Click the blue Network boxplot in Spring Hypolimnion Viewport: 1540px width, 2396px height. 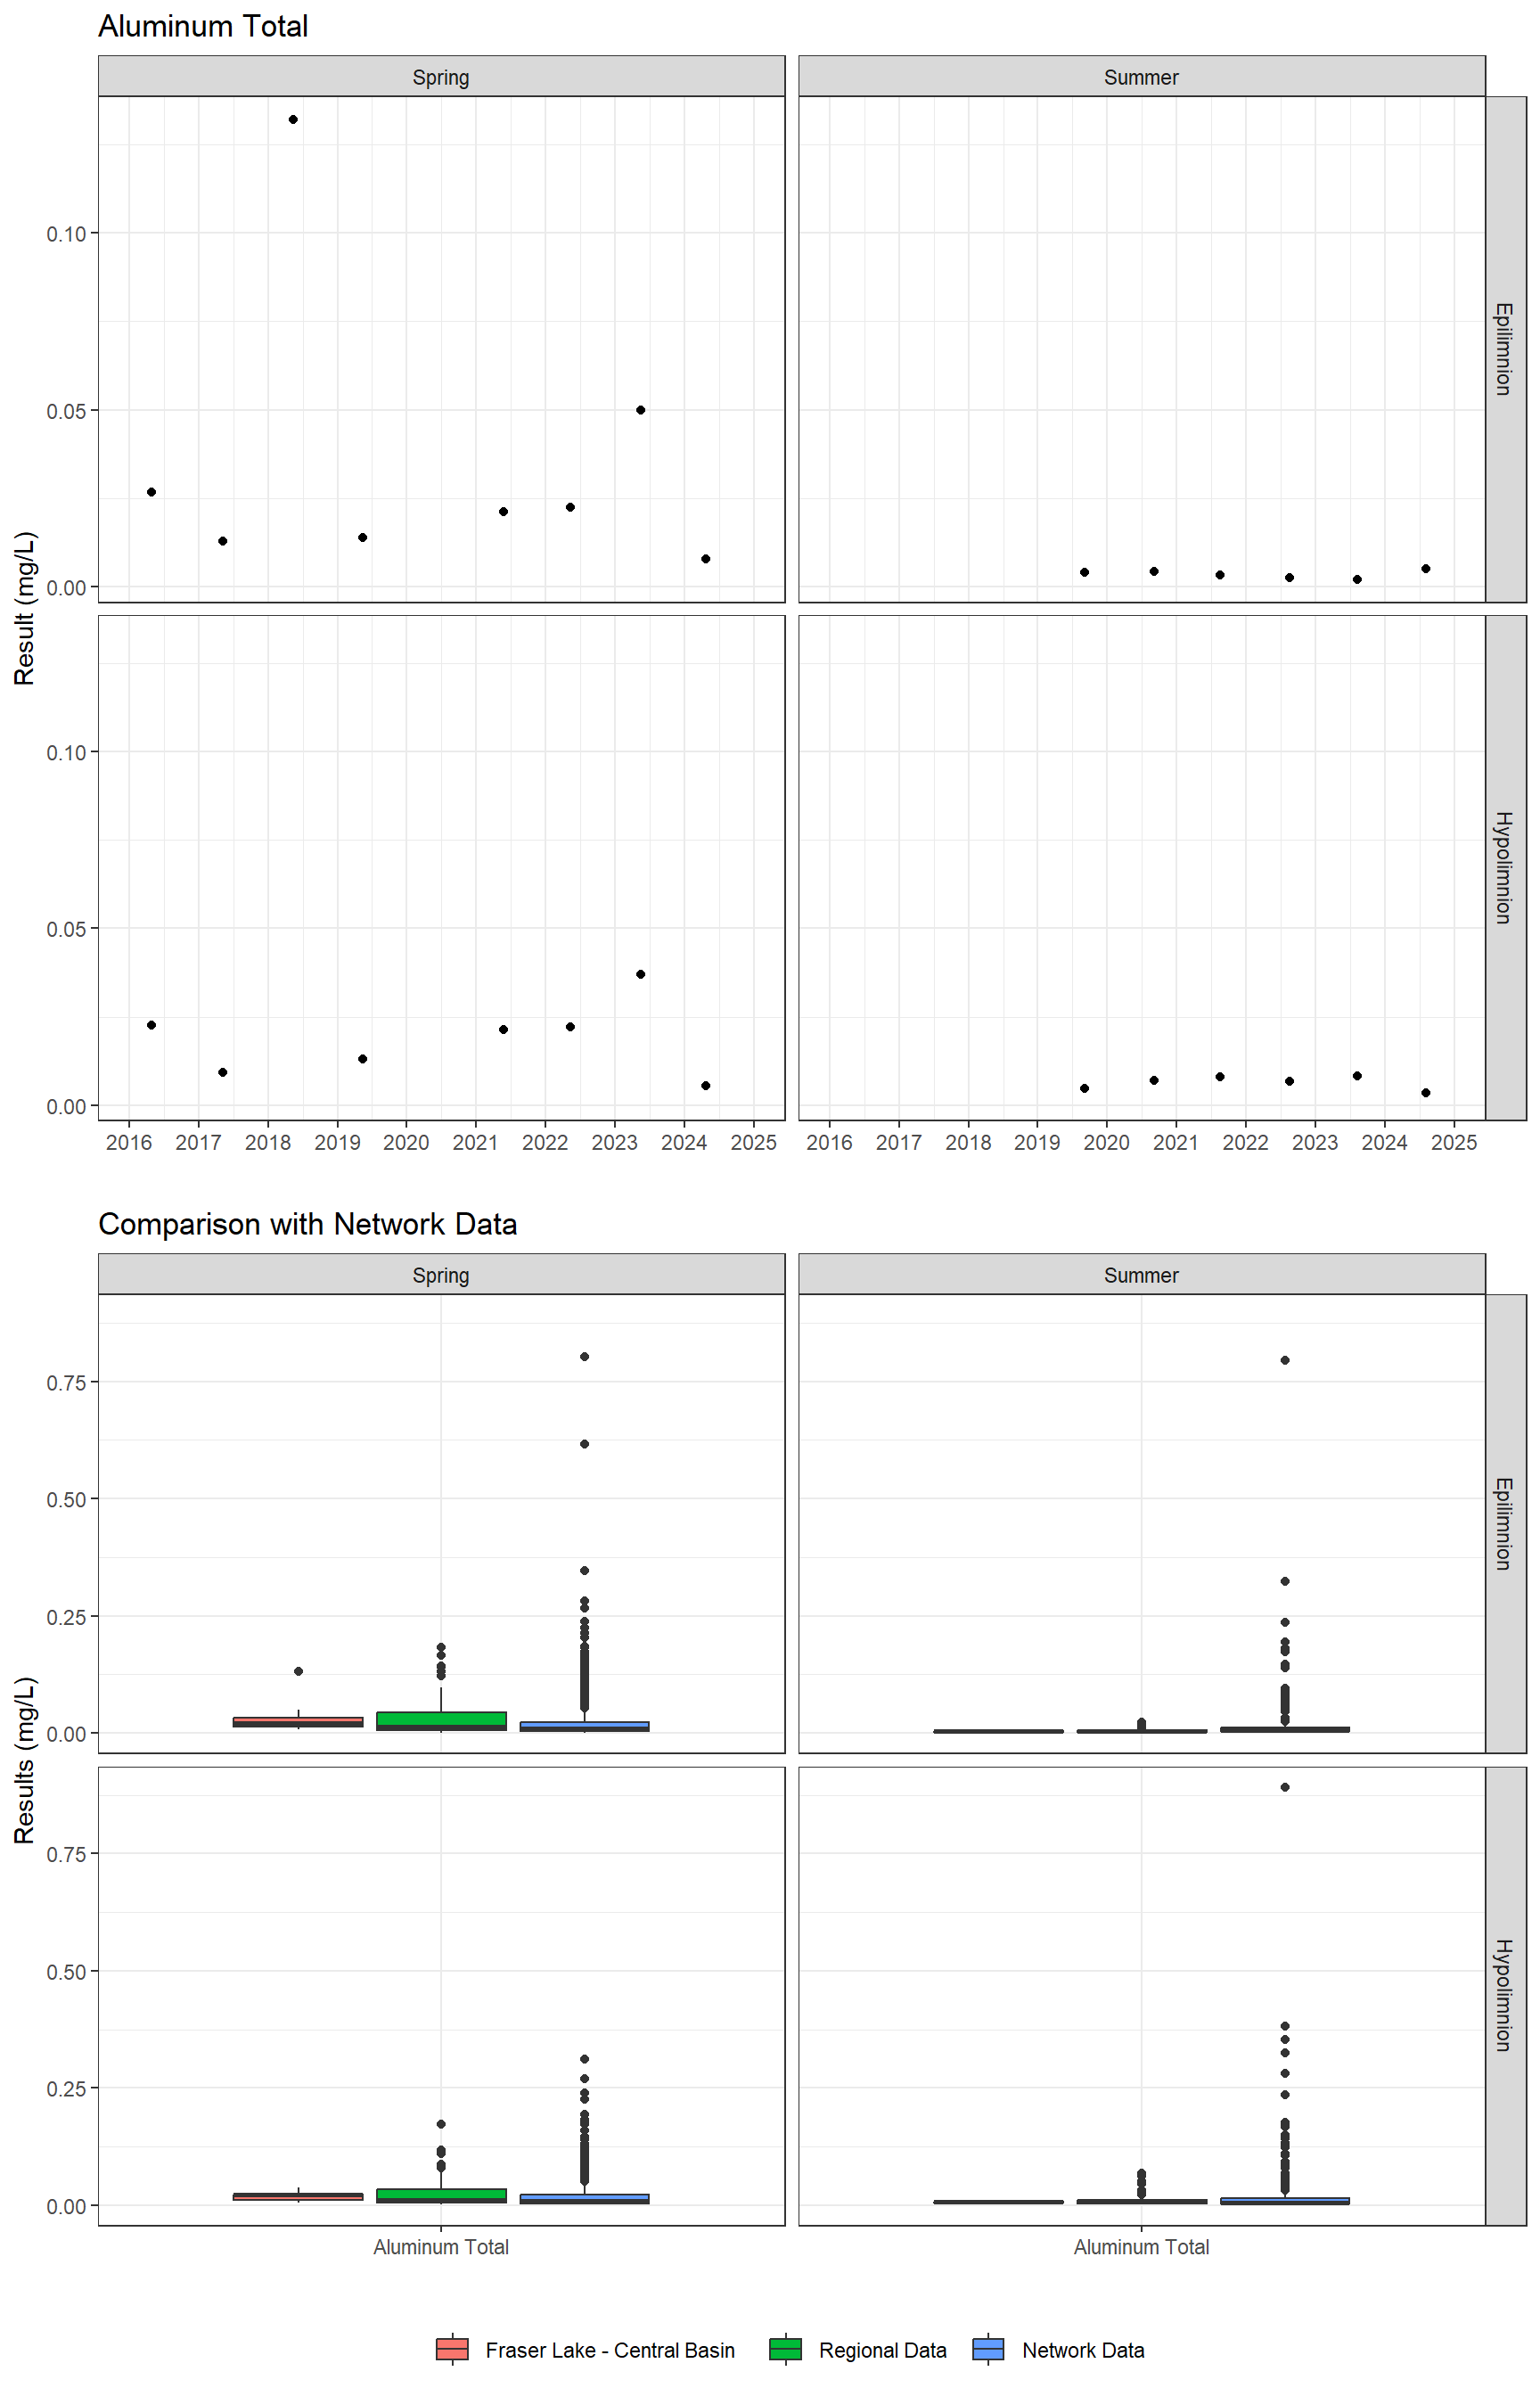coord(584,2198)
